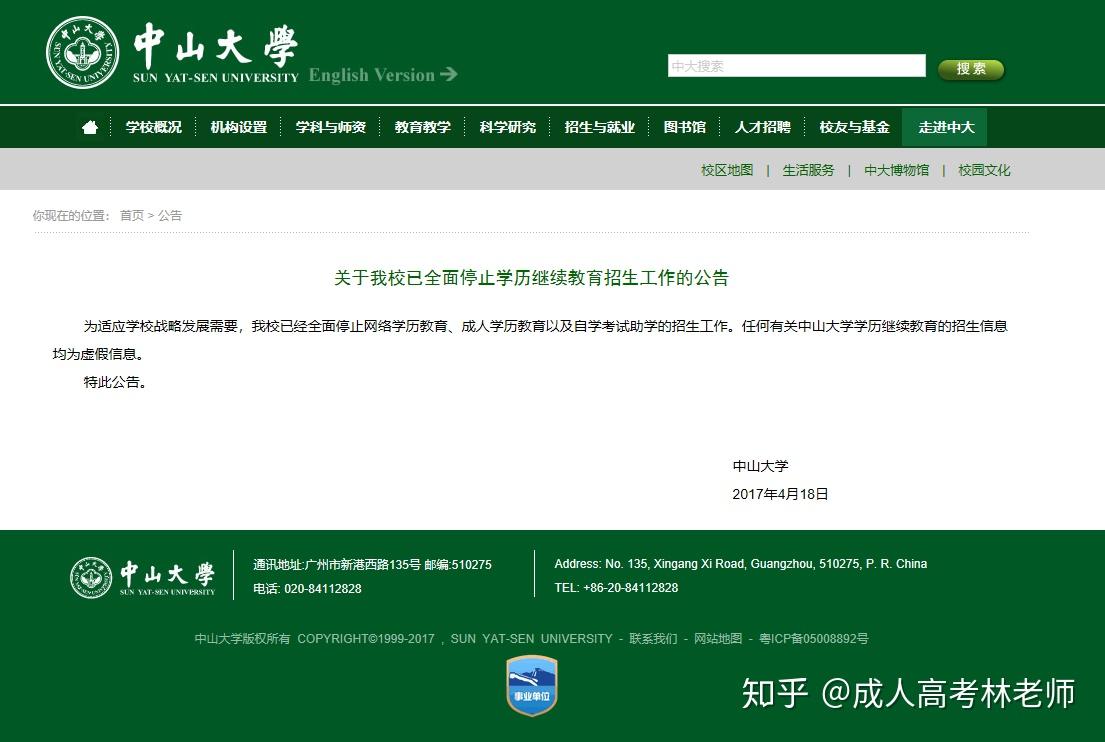Click the footer phone text 电话: 020-84112828

click(x=307, y=588)
